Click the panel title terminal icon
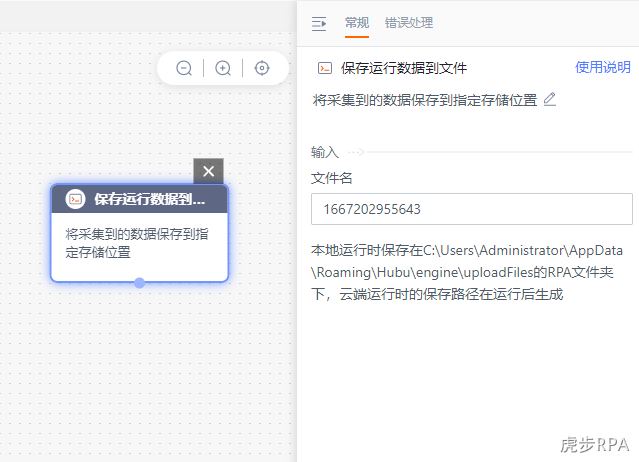This screenshot has width=639, height=462. (325, 68)
